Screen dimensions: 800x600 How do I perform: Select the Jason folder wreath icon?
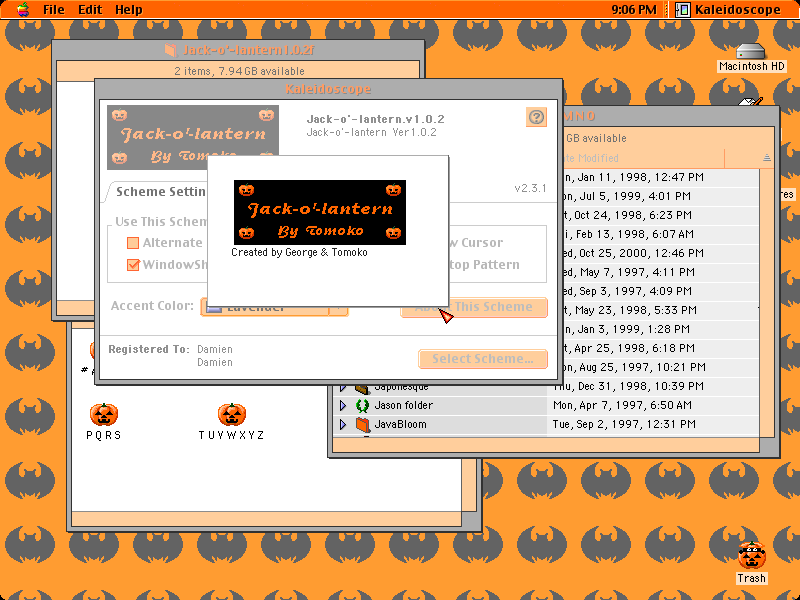pos(362,406)
